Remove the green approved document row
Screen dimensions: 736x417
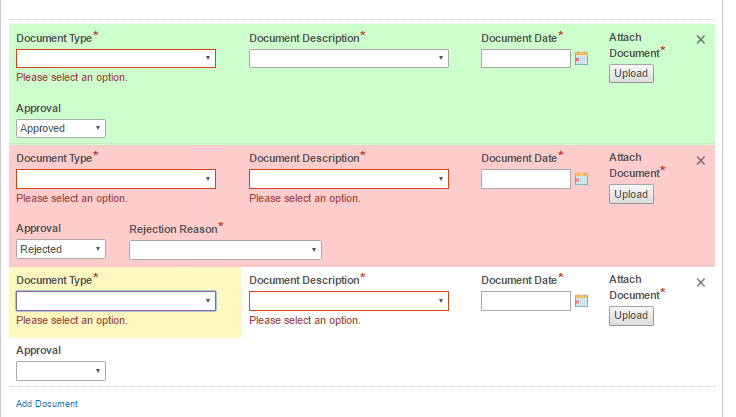pyautogui.click(x=700, y=39)
